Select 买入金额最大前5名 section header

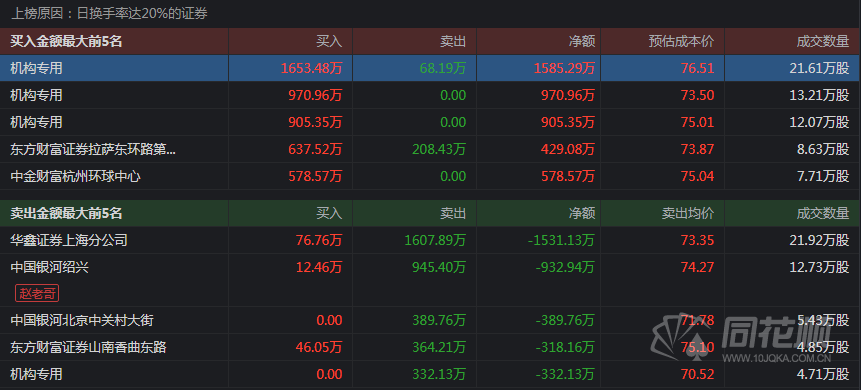click(x=66, y=41)
